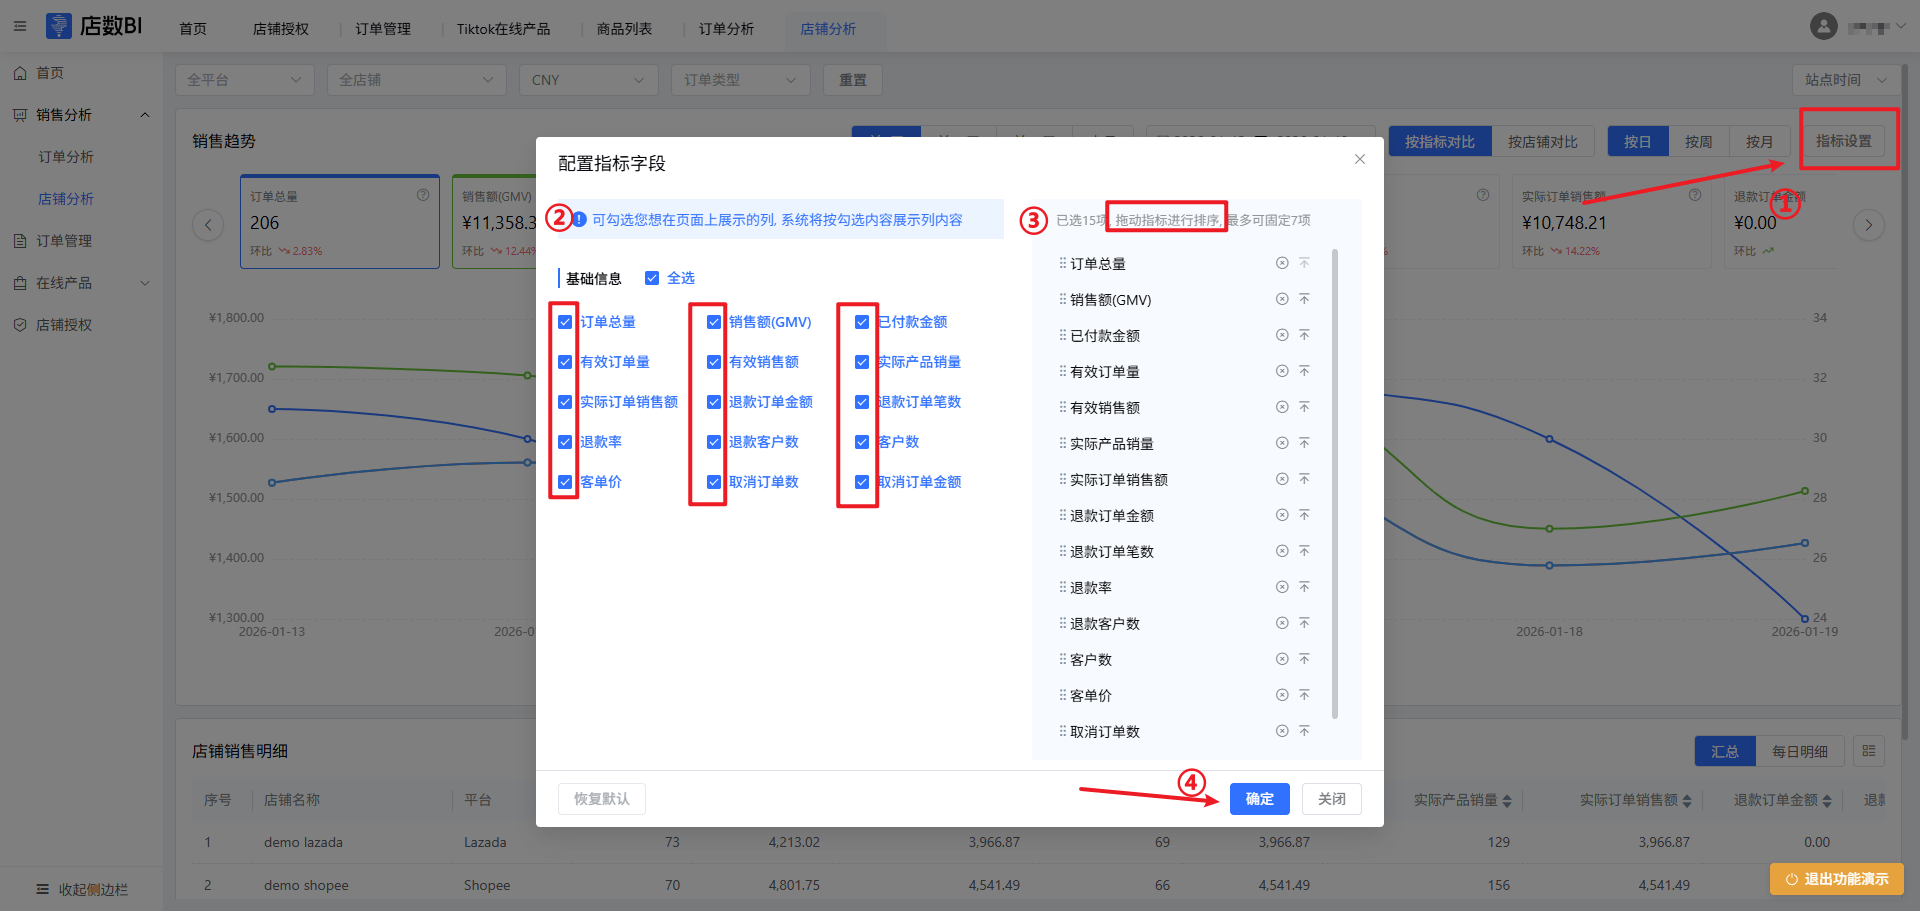Close the 配置指标字段 dialog

(x=1359, y=160)
